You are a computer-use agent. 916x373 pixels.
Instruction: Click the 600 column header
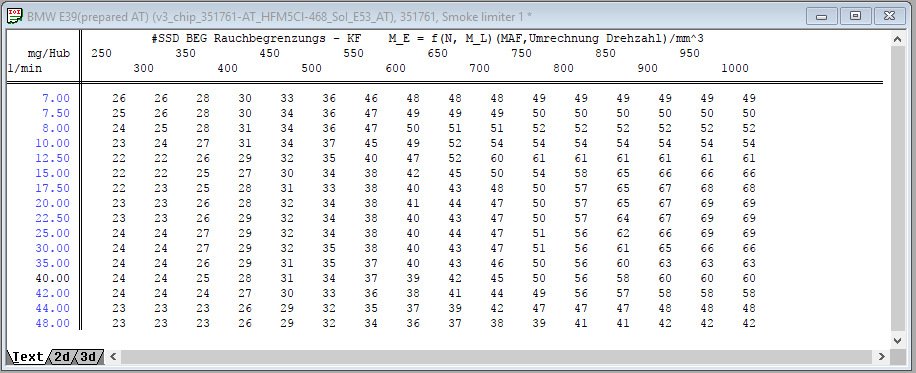click(x=396, y=68)
